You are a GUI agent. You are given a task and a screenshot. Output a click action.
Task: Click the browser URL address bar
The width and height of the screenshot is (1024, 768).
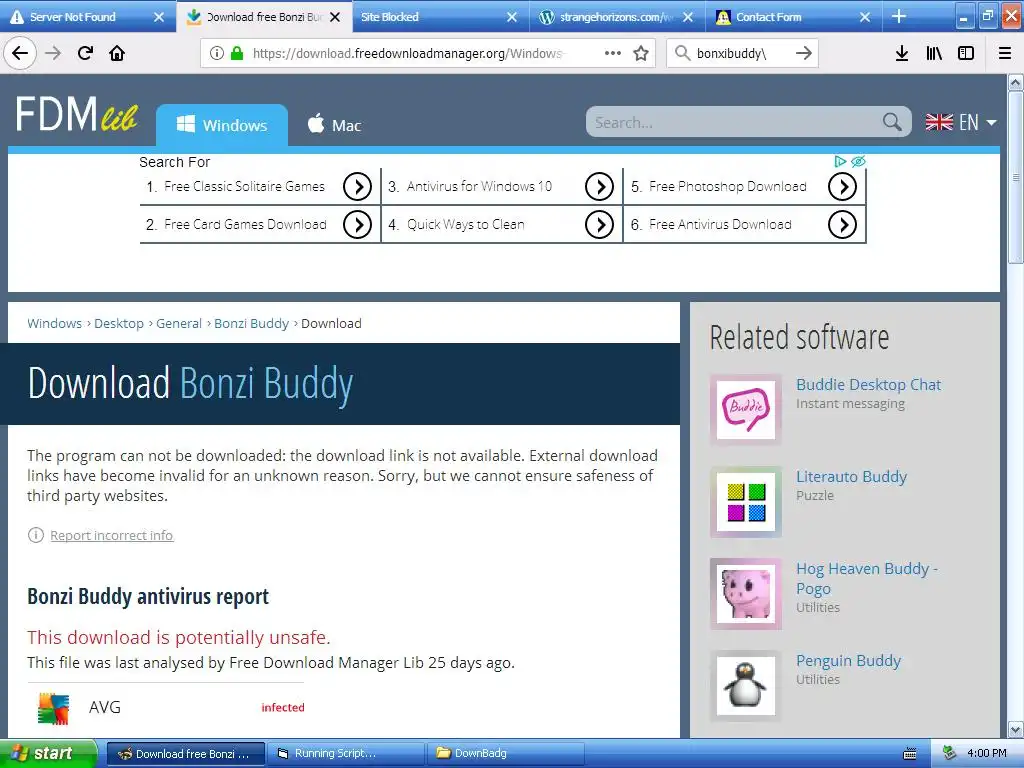(x=428, y=54)
